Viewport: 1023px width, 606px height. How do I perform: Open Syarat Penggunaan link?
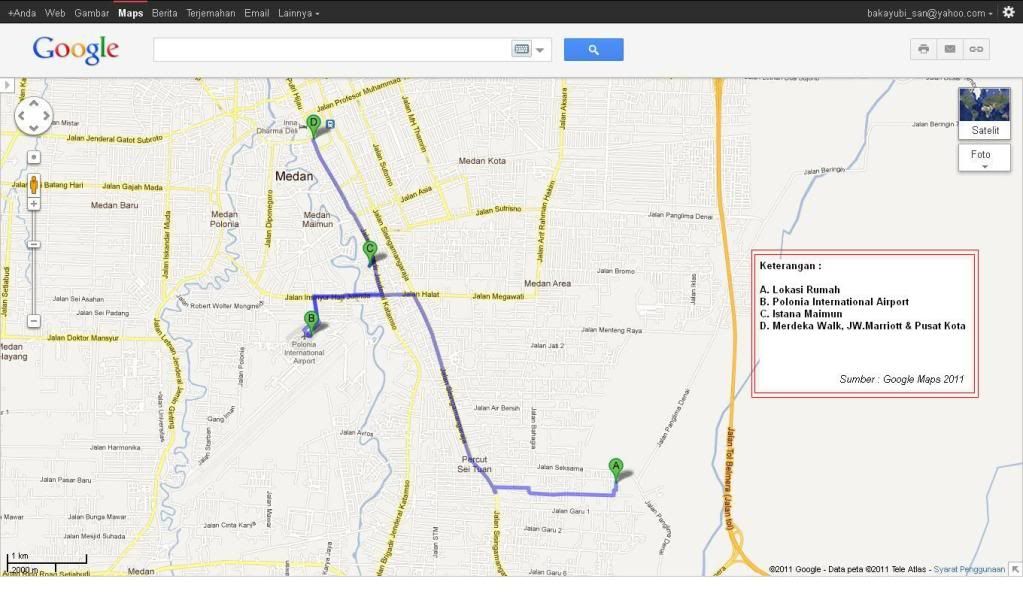969,569
